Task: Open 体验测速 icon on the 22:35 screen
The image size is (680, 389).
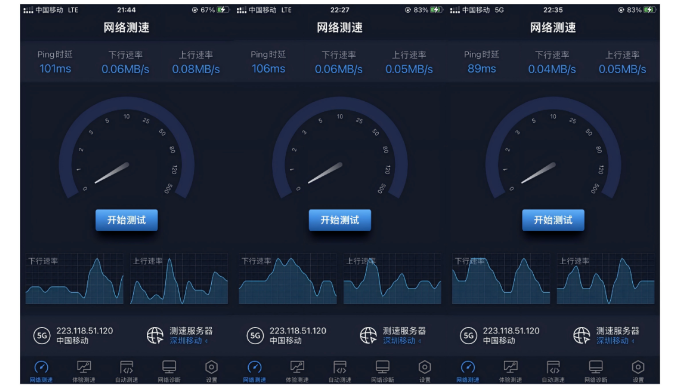Action: point(510,367)
